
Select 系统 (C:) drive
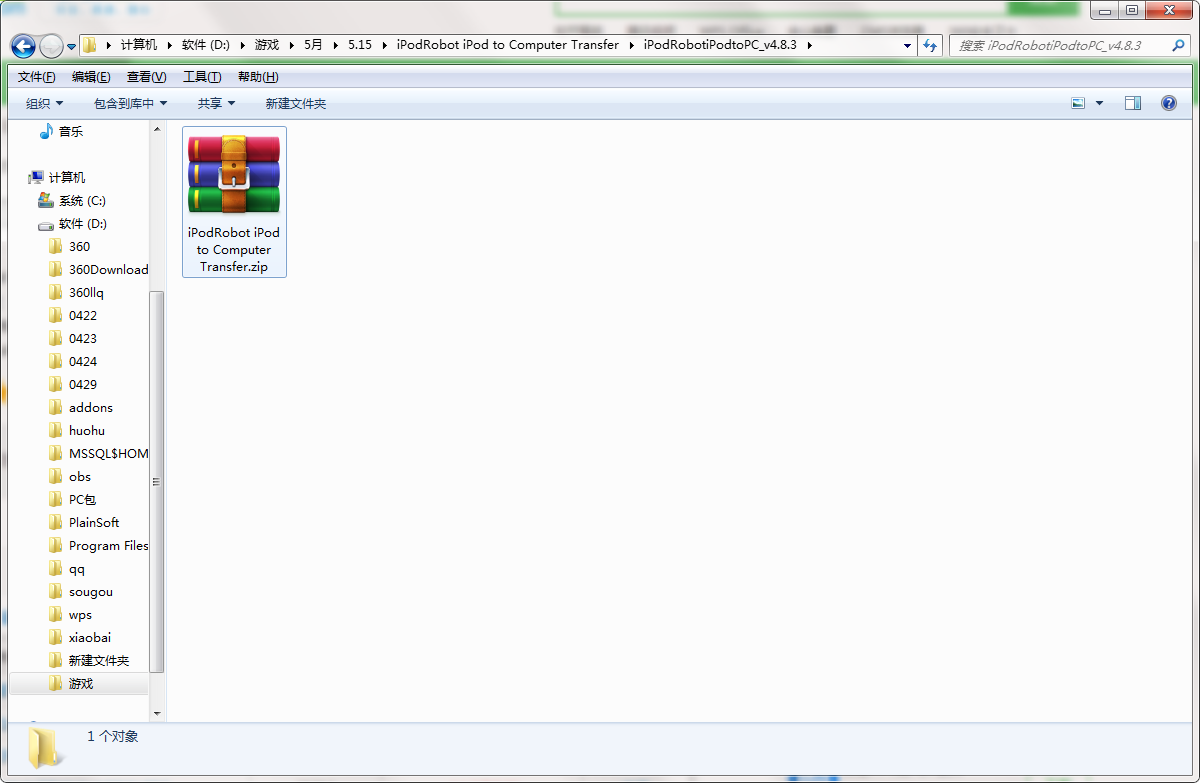point(82,200)
